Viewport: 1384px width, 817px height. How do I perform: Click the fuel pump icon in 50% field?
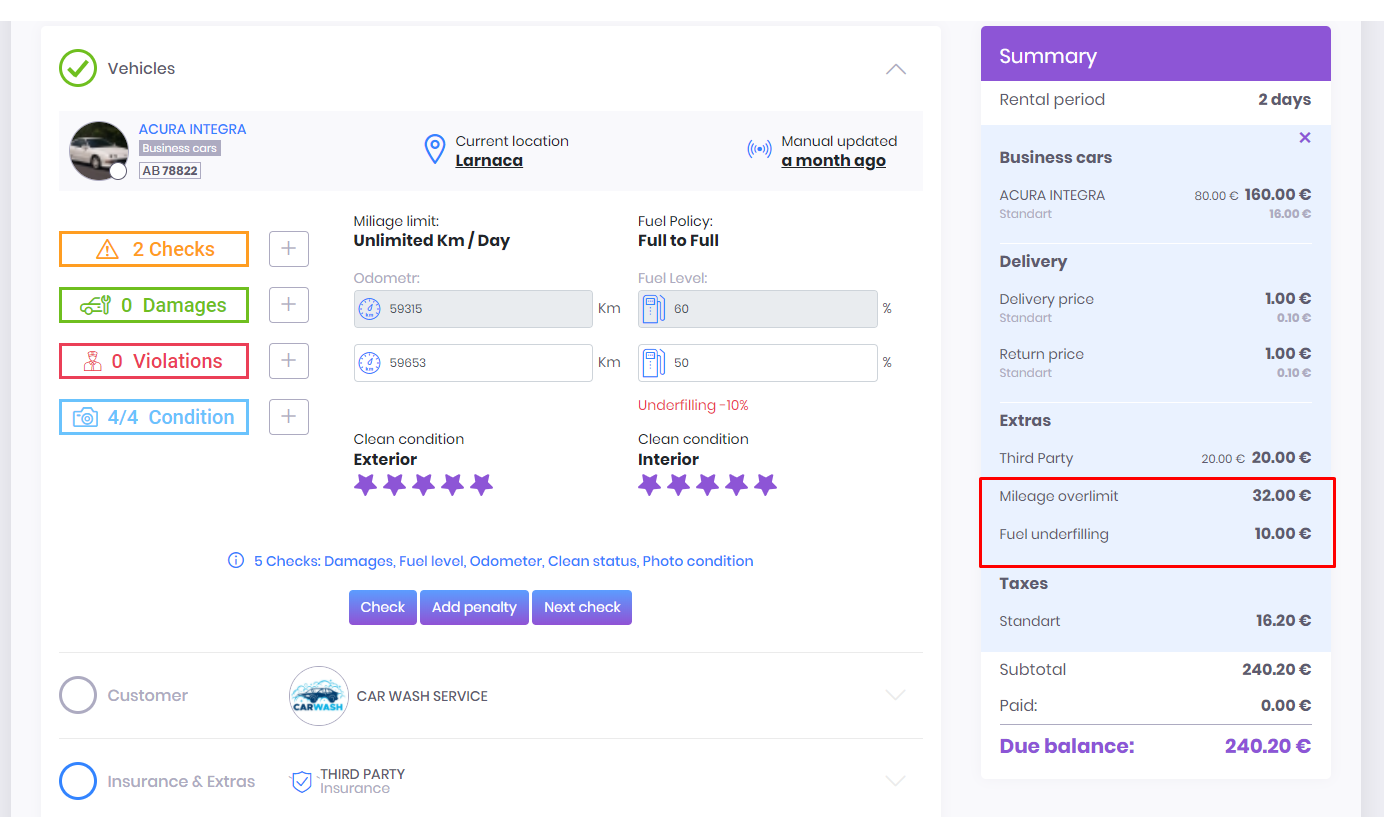653,362
